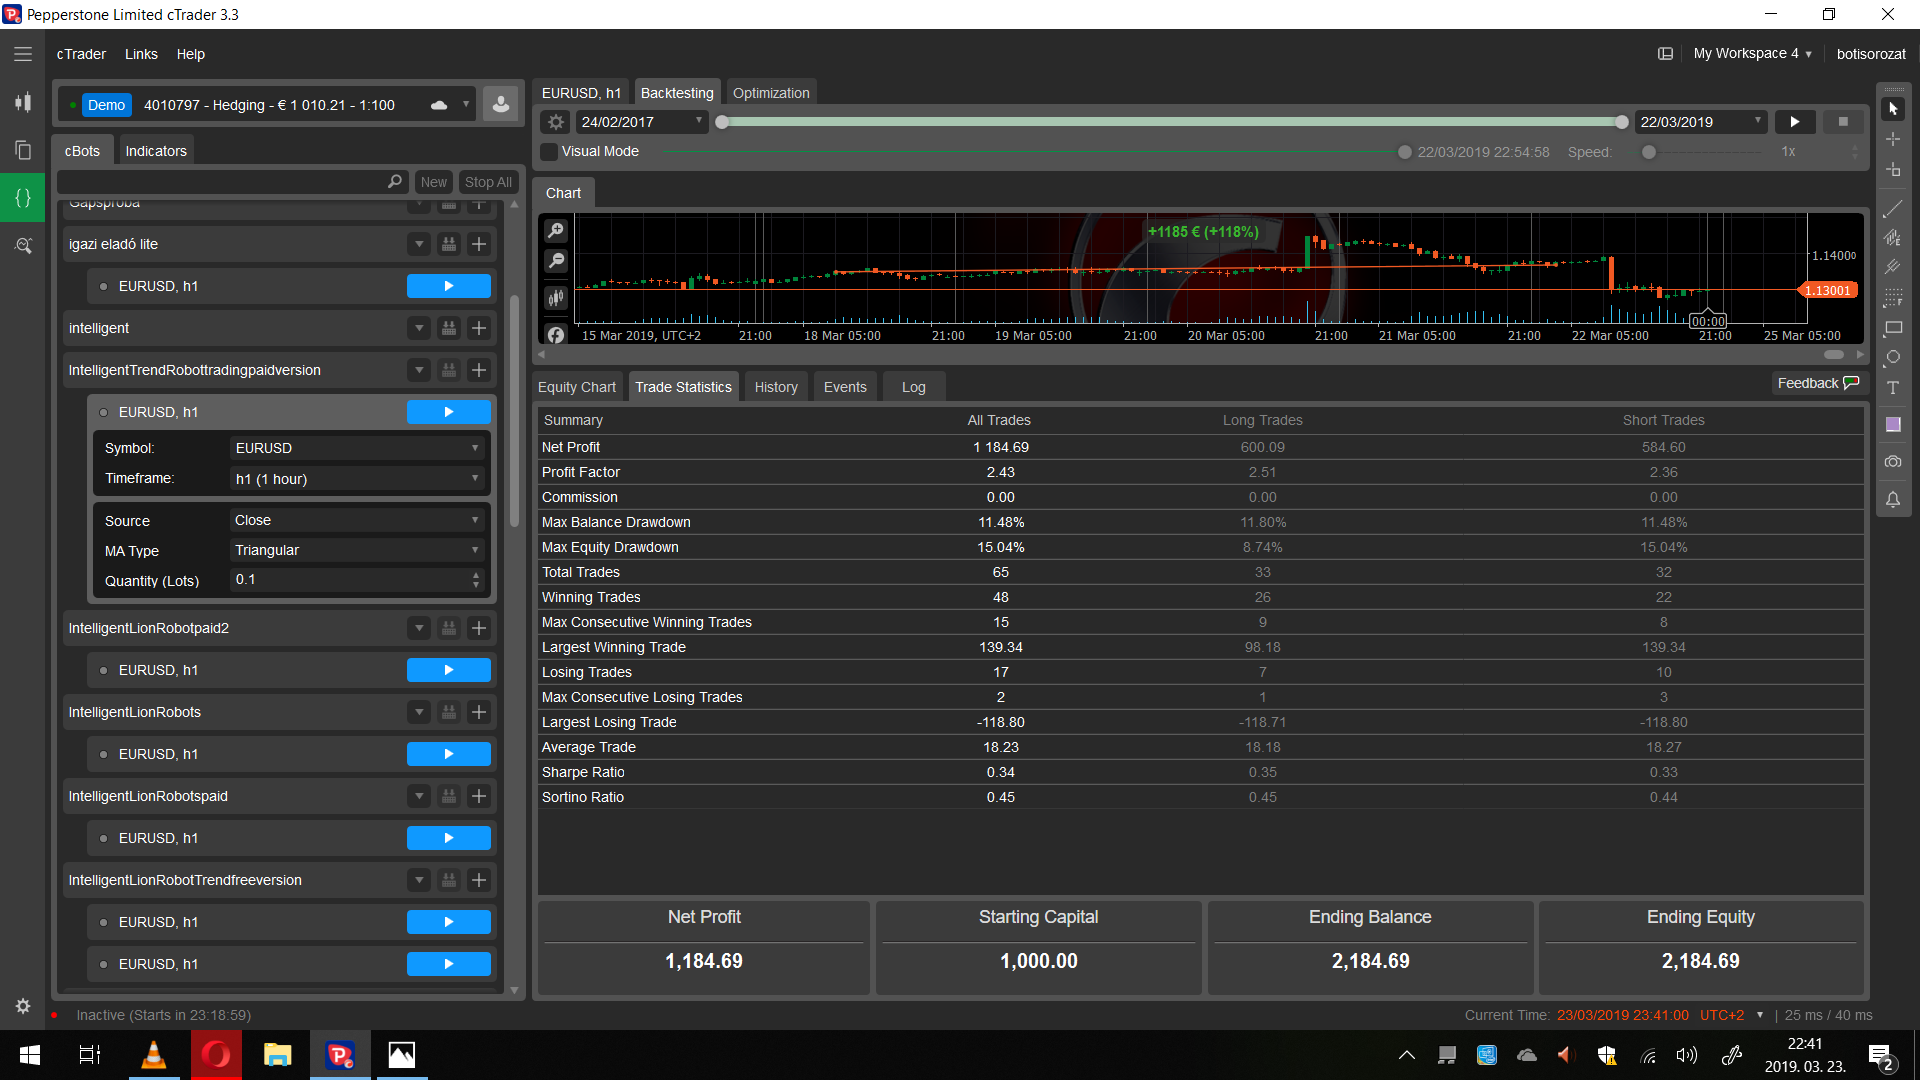Run igazi eladó lite EURUSD instance
The width and height of the screenshot is (1920, 1080).
(x=448, y=286)
